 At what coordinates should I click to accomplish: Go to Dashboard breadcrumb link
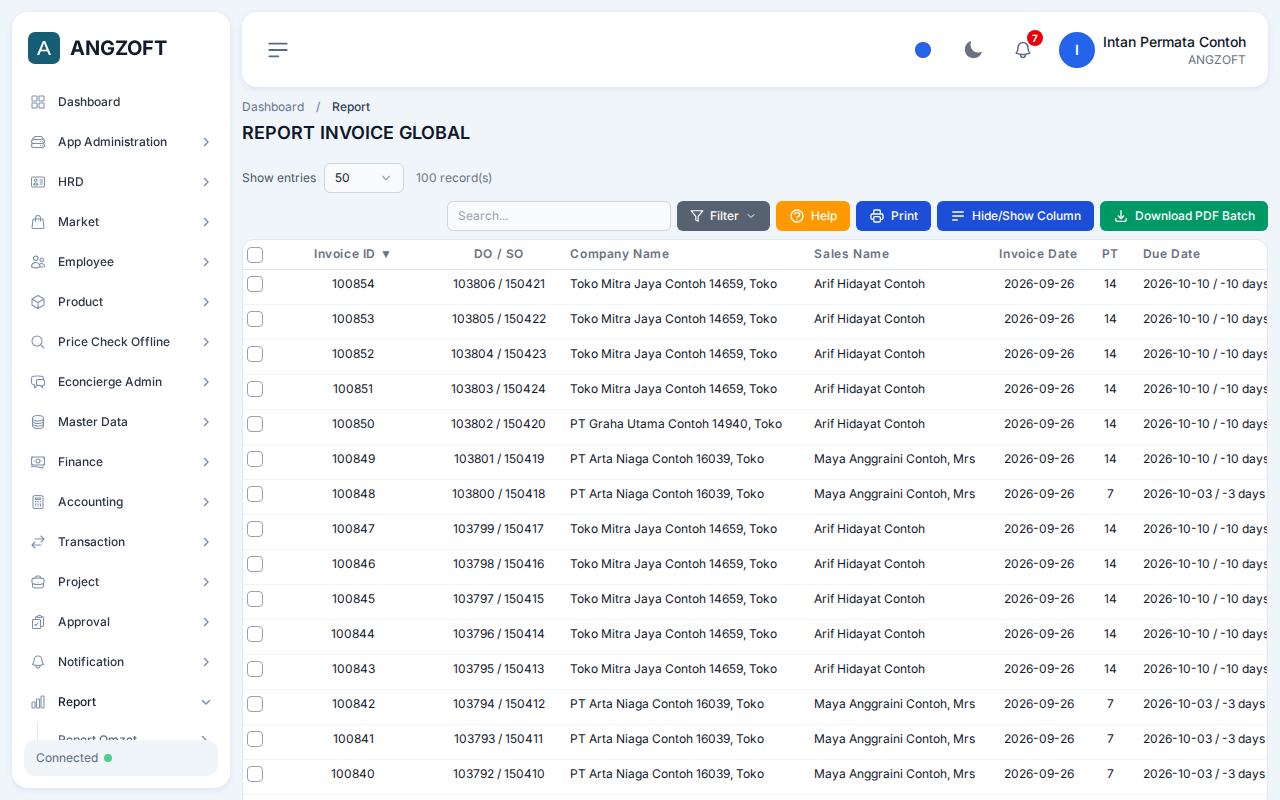click(273, 107)
